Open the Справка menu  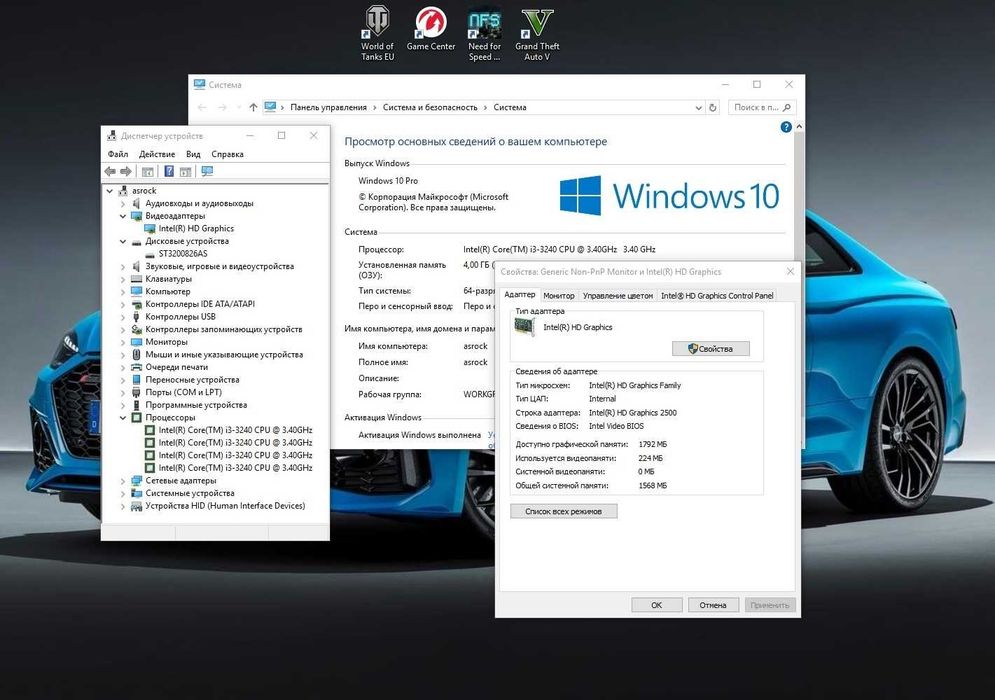[227, 154]
